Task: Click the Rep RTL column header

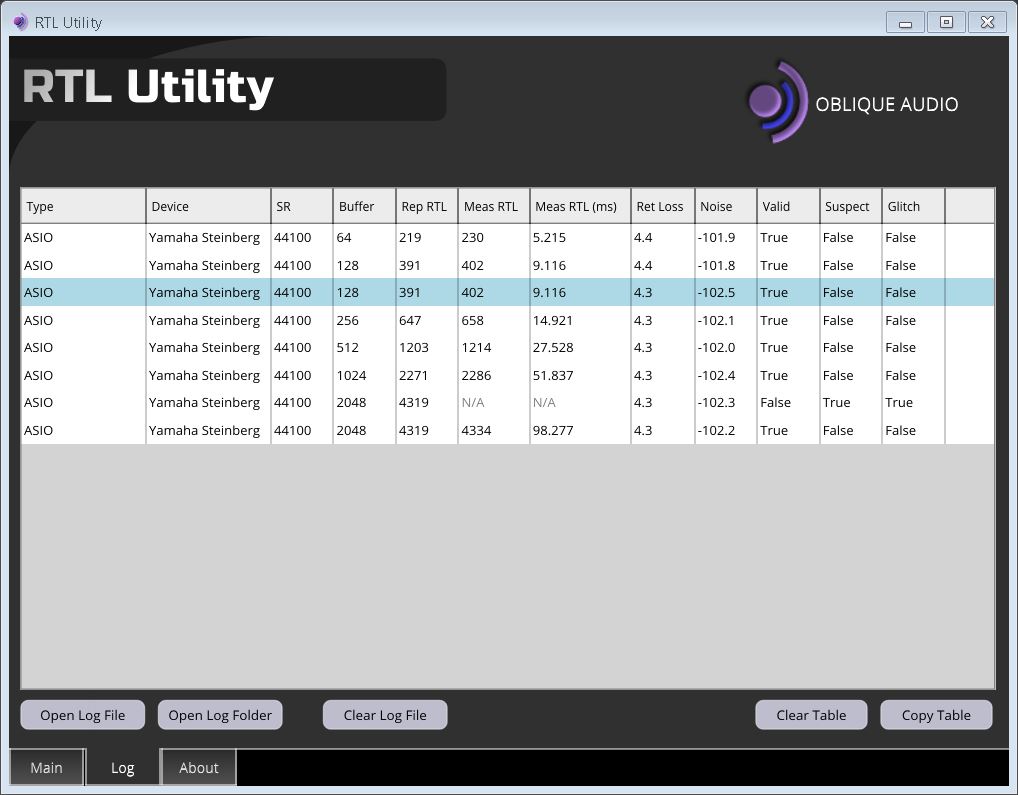Action: tap(427, 206)
